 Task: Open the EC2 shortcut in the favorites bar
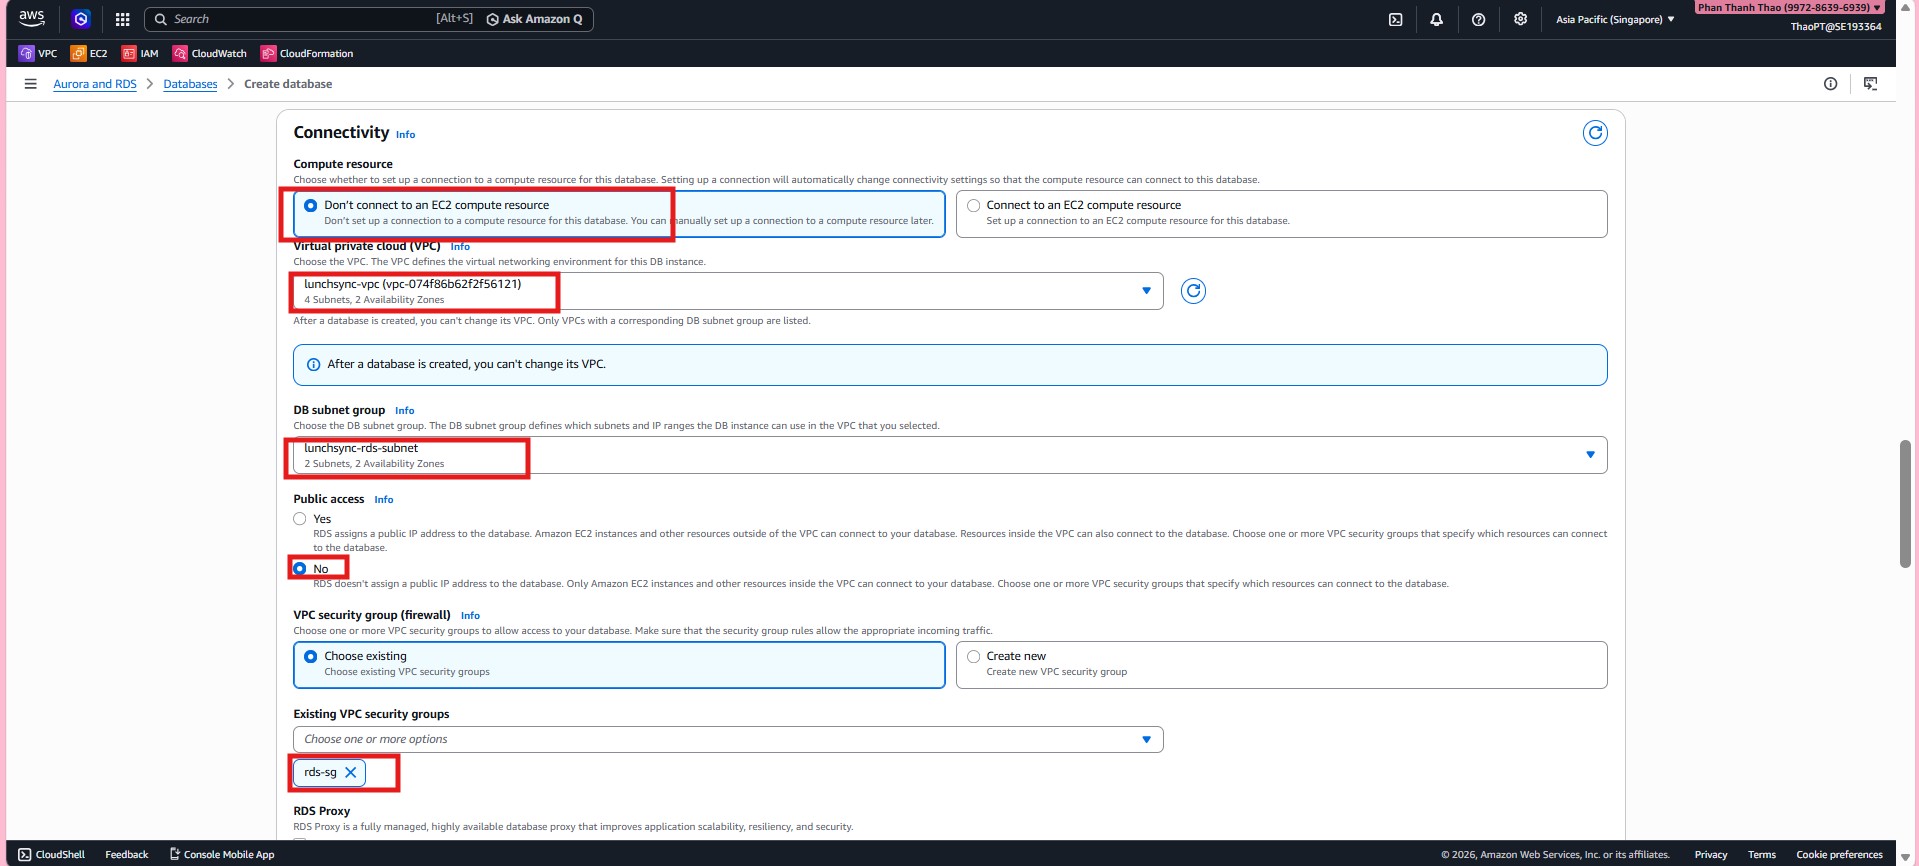click(89, 53)
